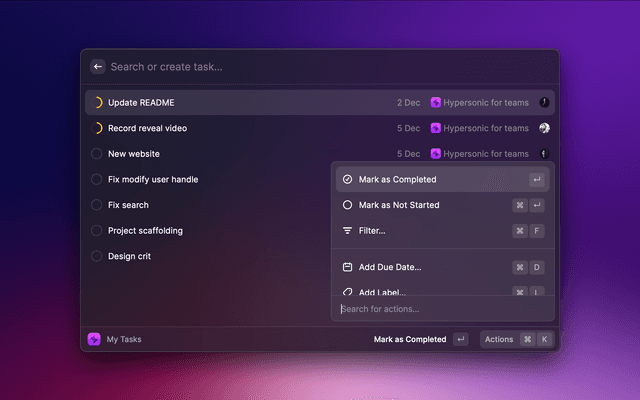640x400 pixels.
Task: Toggle status circle for Fix modify user handle
Action: [97, 180]
